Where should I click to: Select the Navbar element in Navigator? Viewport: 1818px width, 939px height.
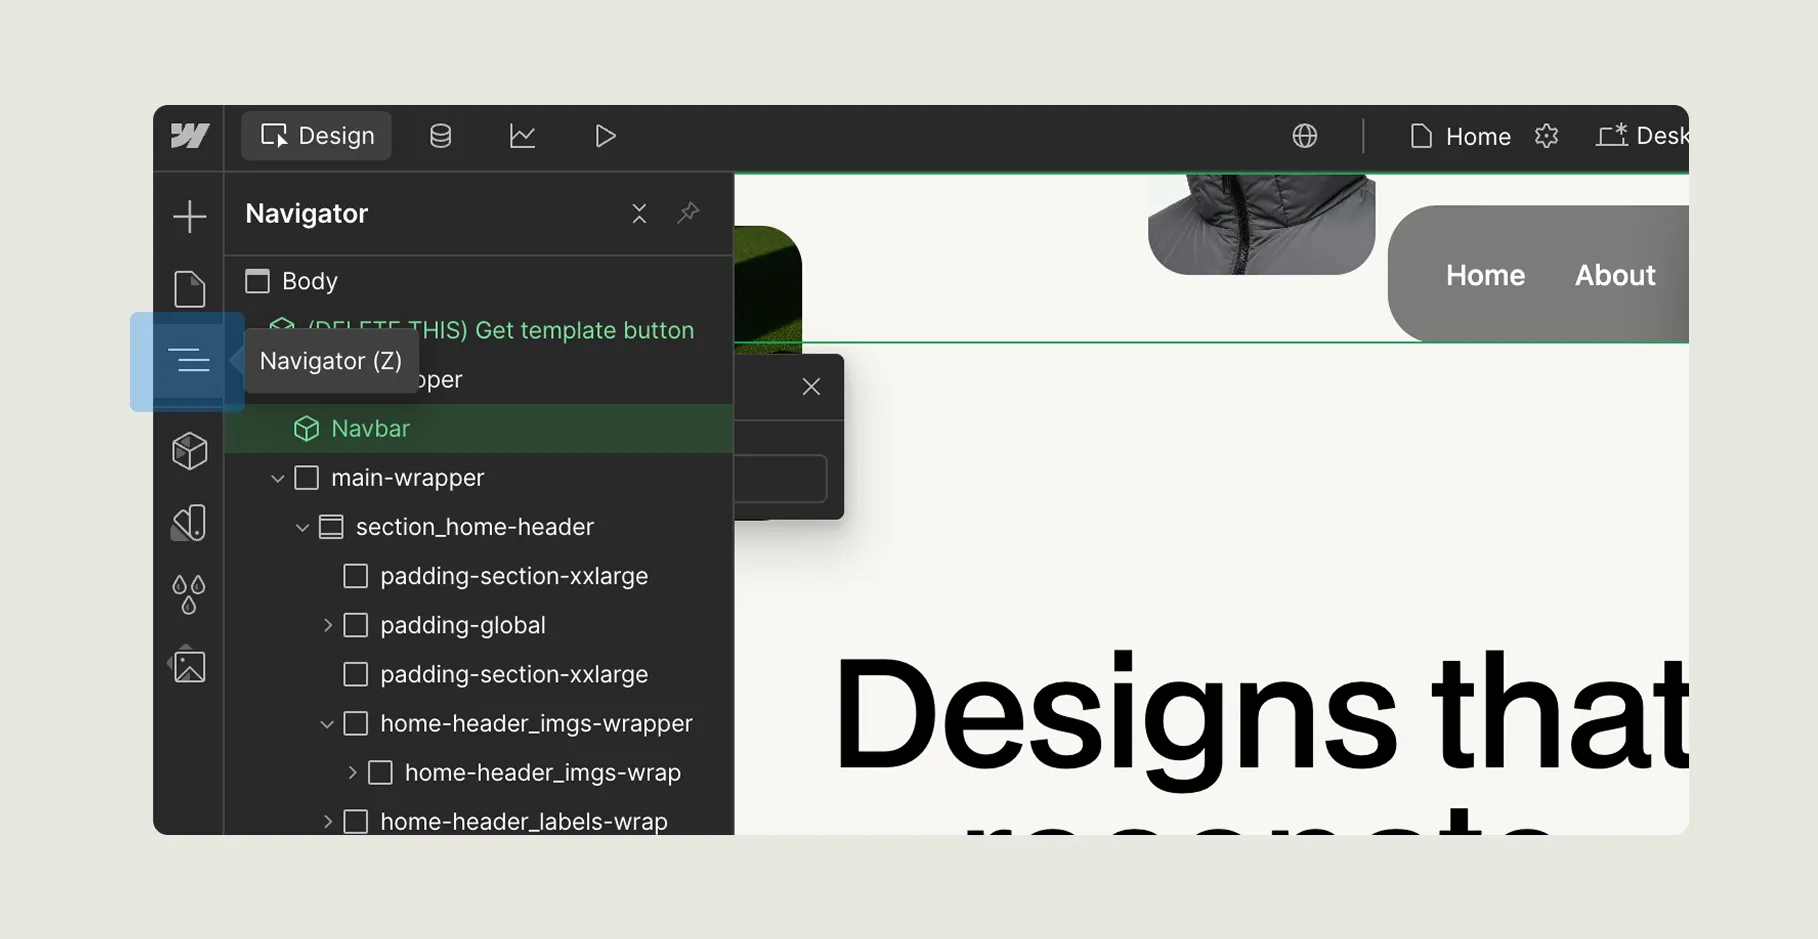(x=369, y=428)
